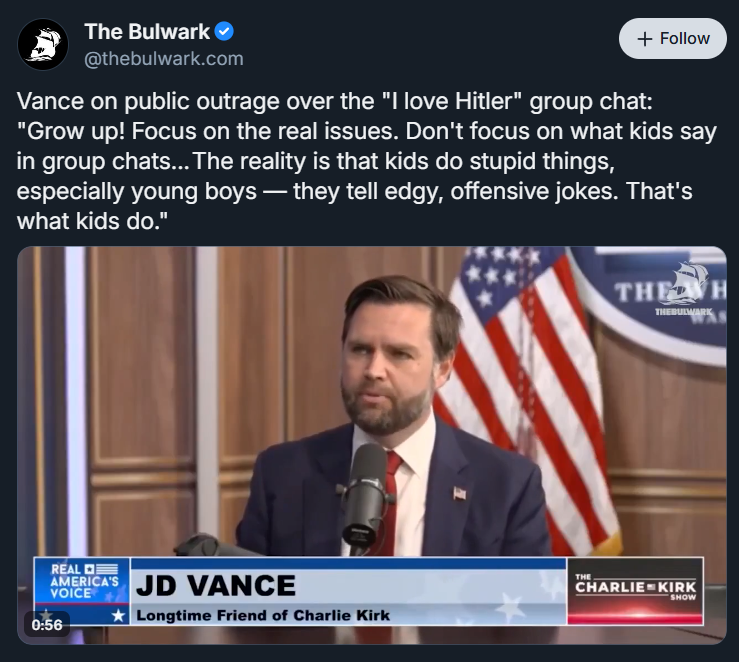Click the blue verified checkmark badge
The height and width of the screenshot is (662, 739).
[225, 32]
